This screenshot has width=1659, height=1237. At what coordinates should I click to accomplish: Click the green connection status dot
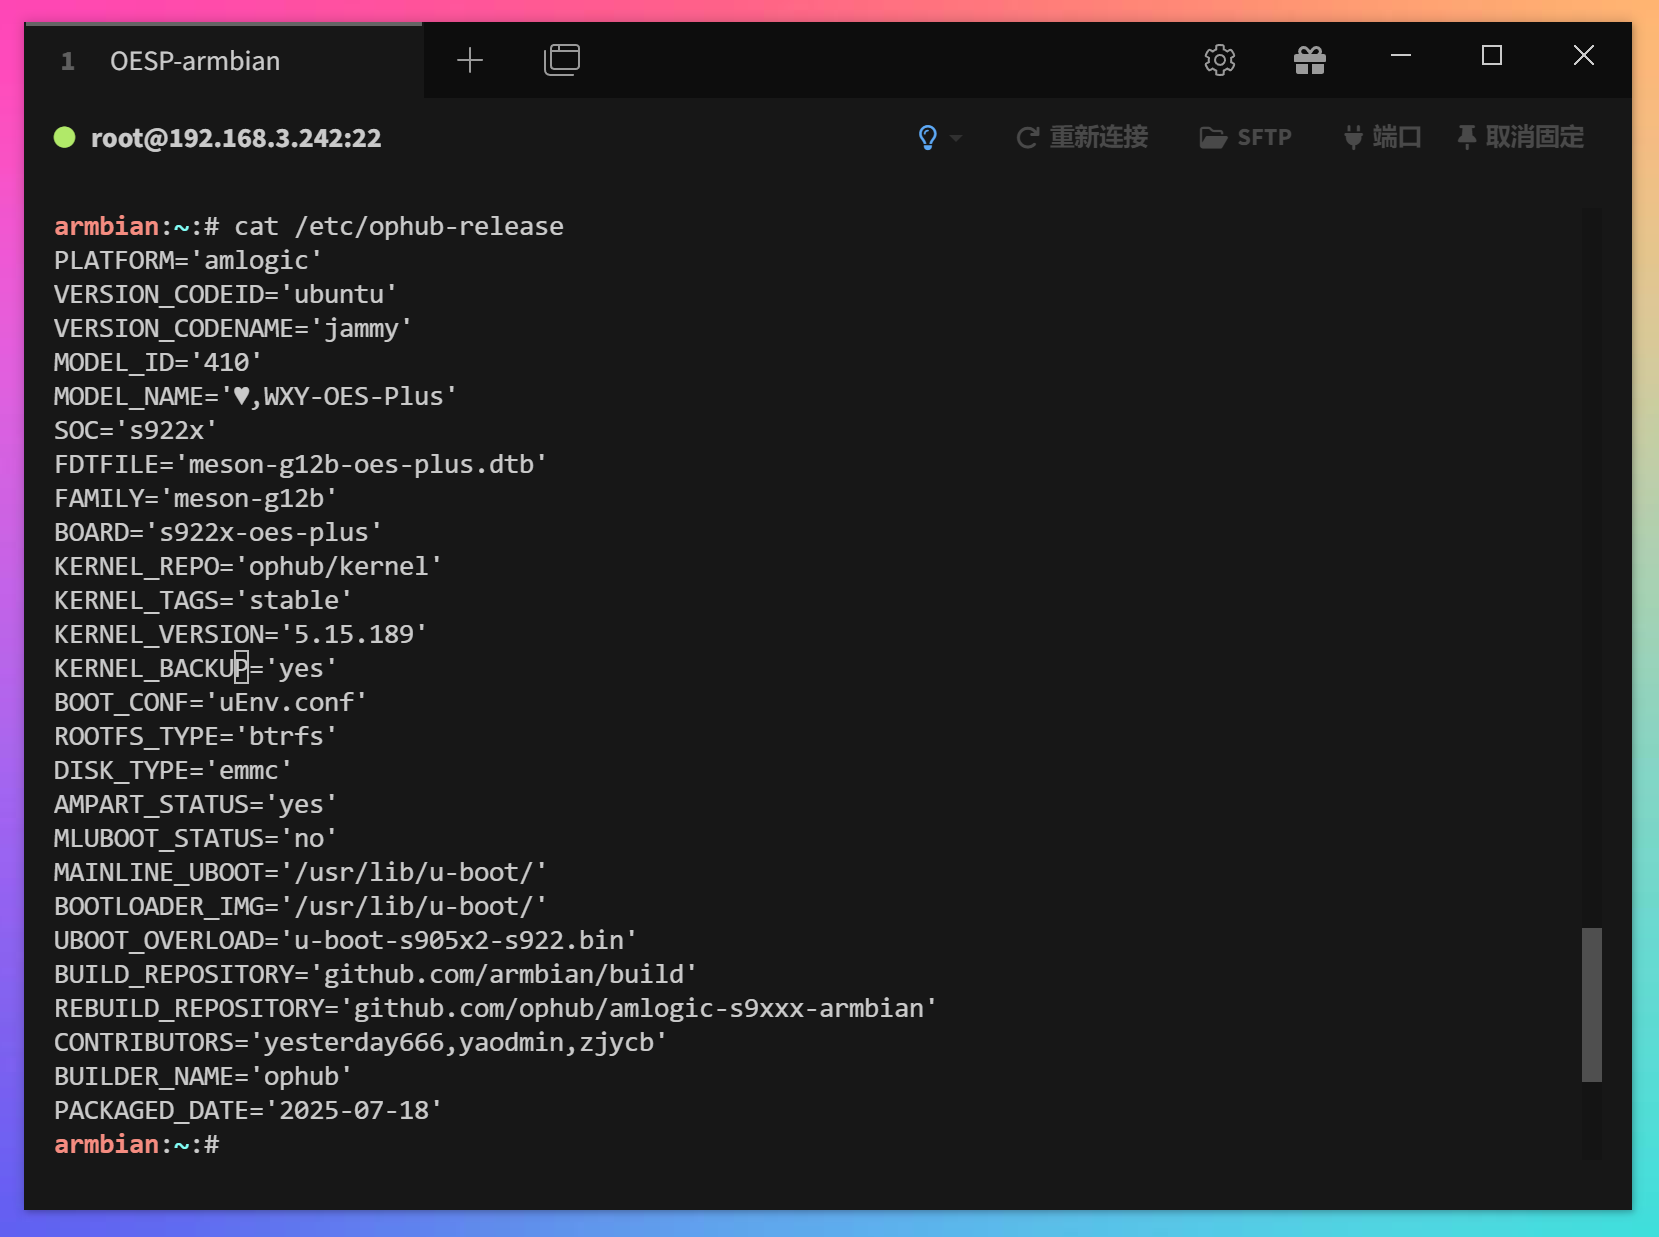(x=65, y=137)
